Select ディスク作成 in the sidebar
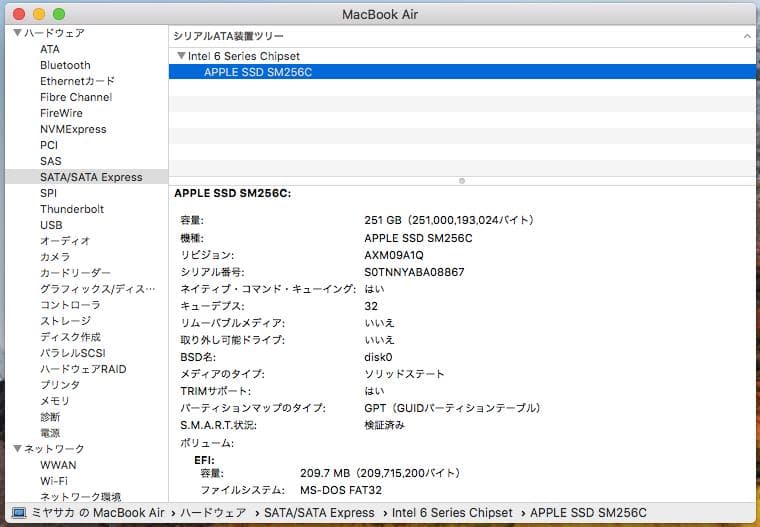 coord(70,337)
